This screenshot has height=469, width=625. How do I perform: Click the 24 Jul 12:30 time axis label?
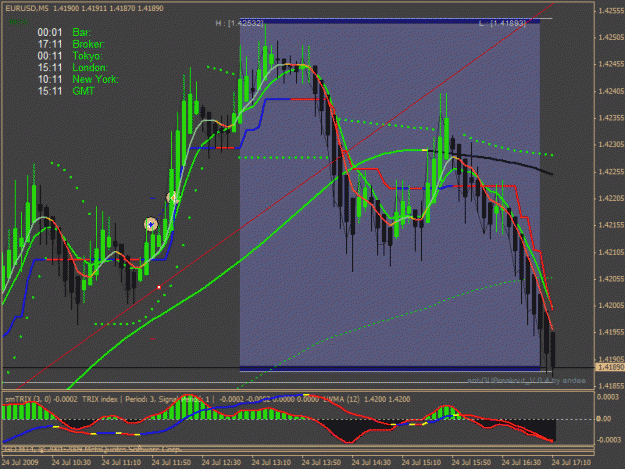click(x=221, y=463)
